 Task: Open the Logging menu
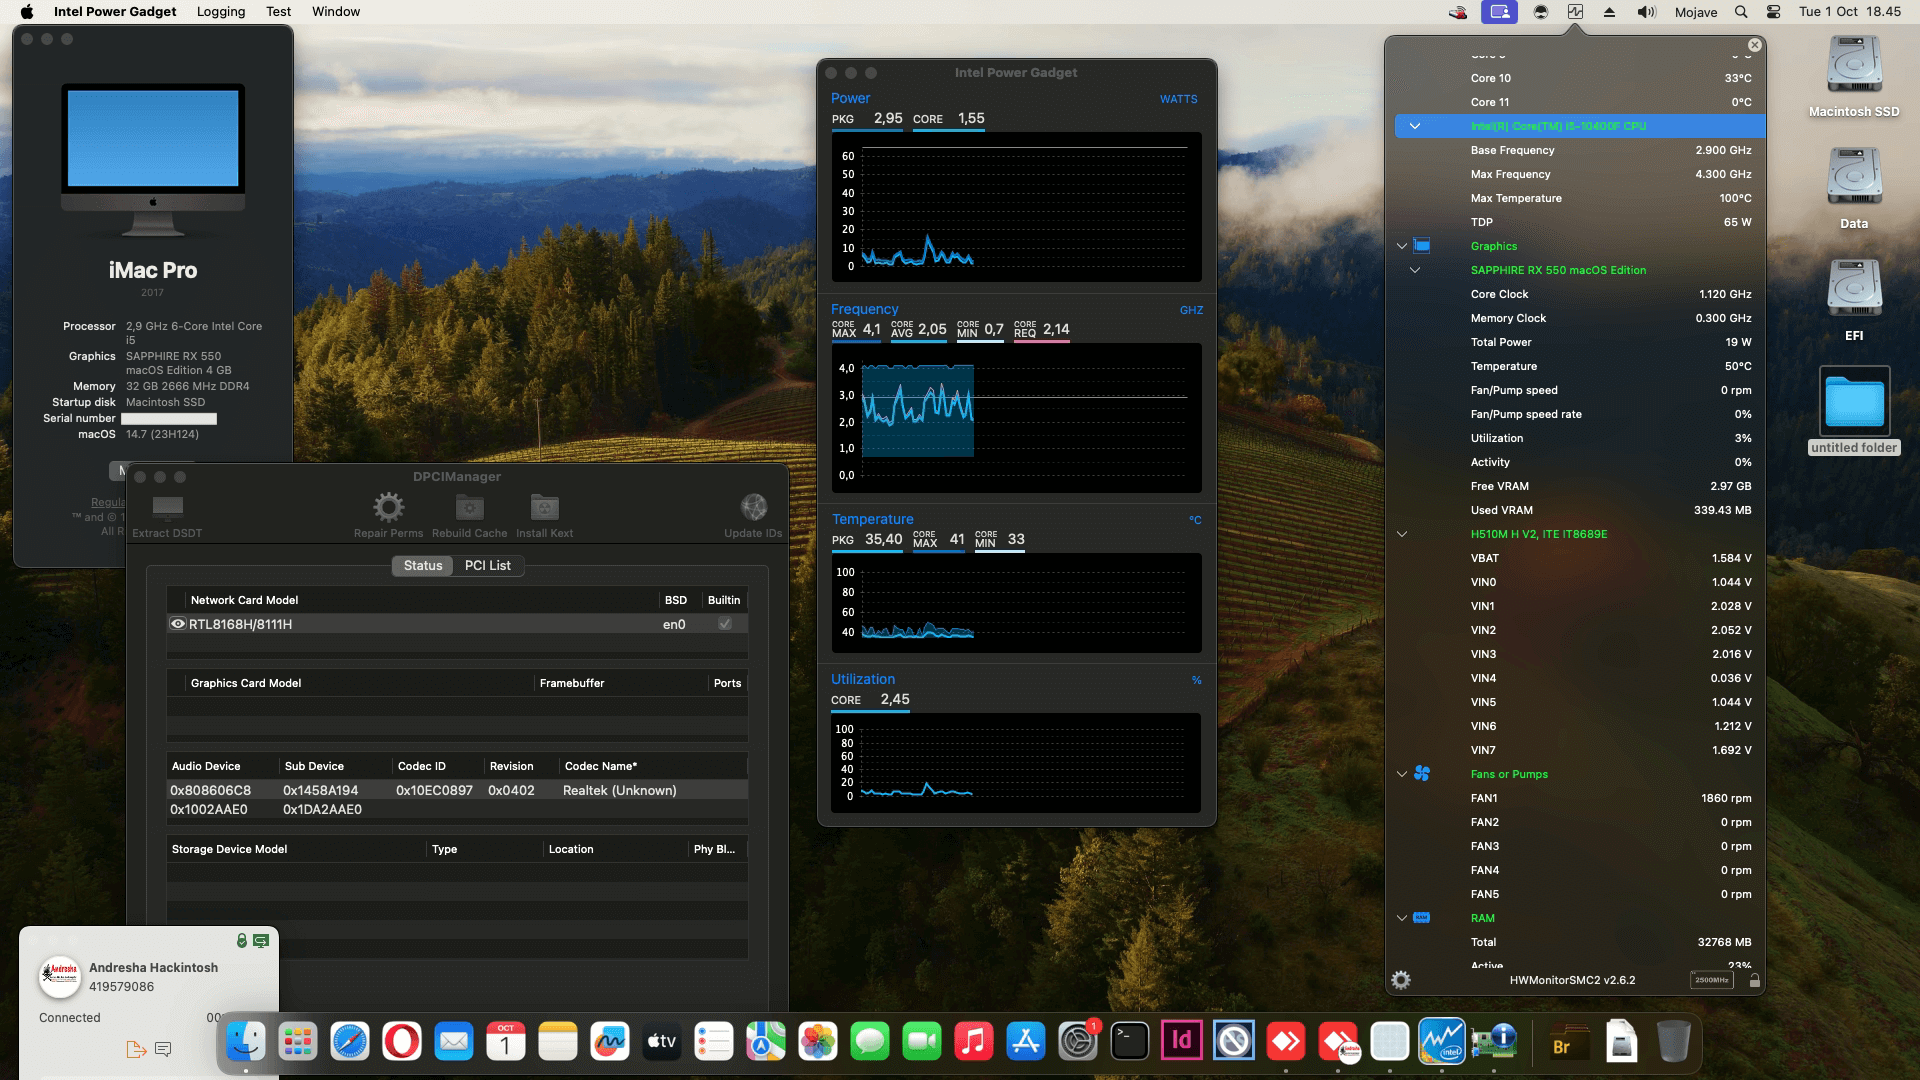tap(221, 12)
